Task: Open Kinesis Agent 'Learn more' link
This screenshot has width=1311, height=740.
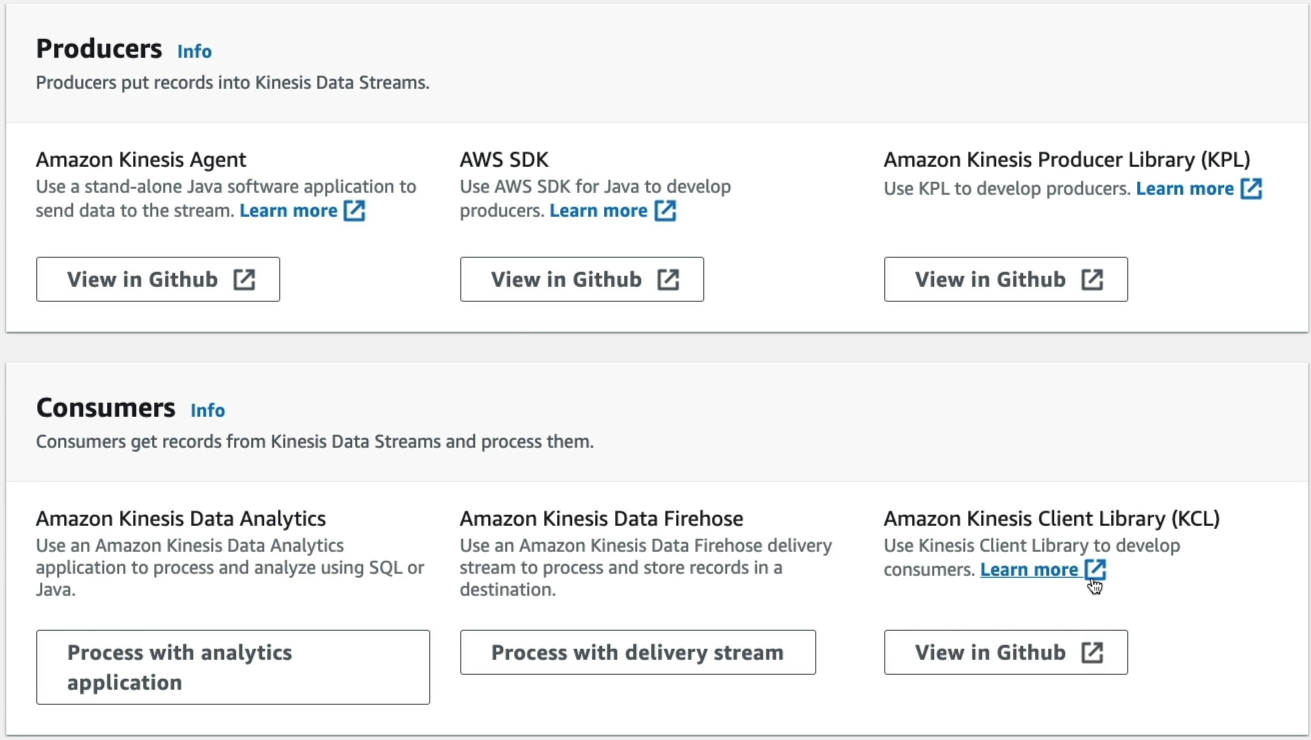Action: (x=288, y=211)
